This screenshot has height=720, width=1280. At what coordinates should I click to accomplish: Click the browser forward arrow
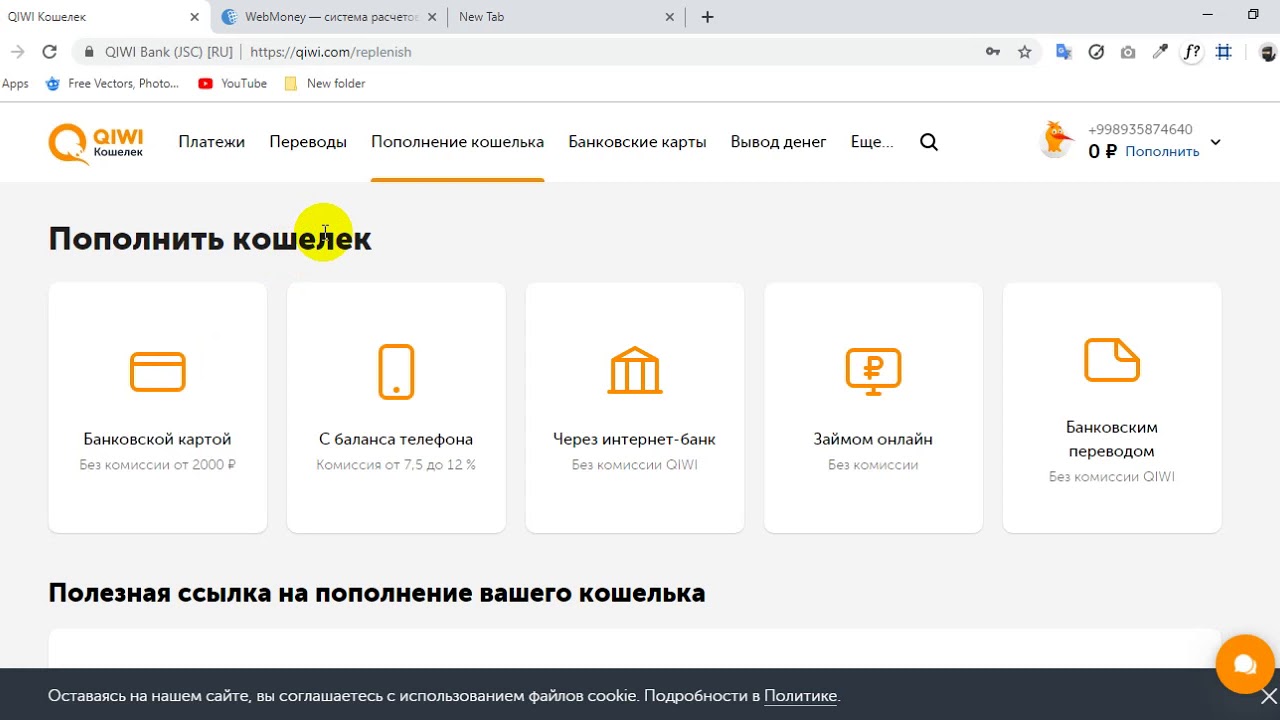click(x=17, y=52)
